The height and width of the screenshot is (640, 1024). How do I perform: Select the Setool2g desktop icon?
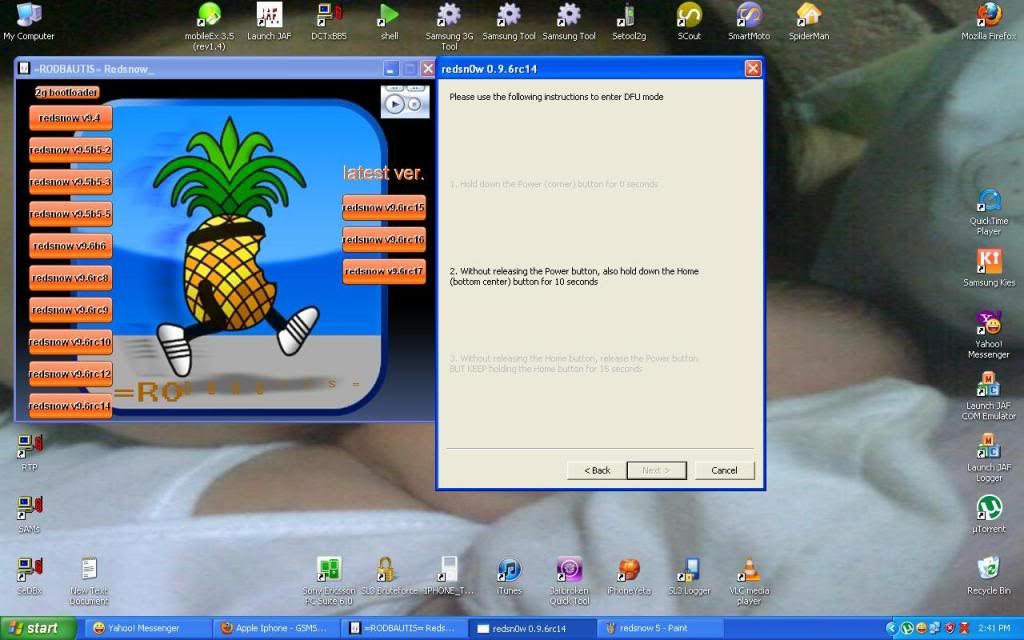pos(629,22)
